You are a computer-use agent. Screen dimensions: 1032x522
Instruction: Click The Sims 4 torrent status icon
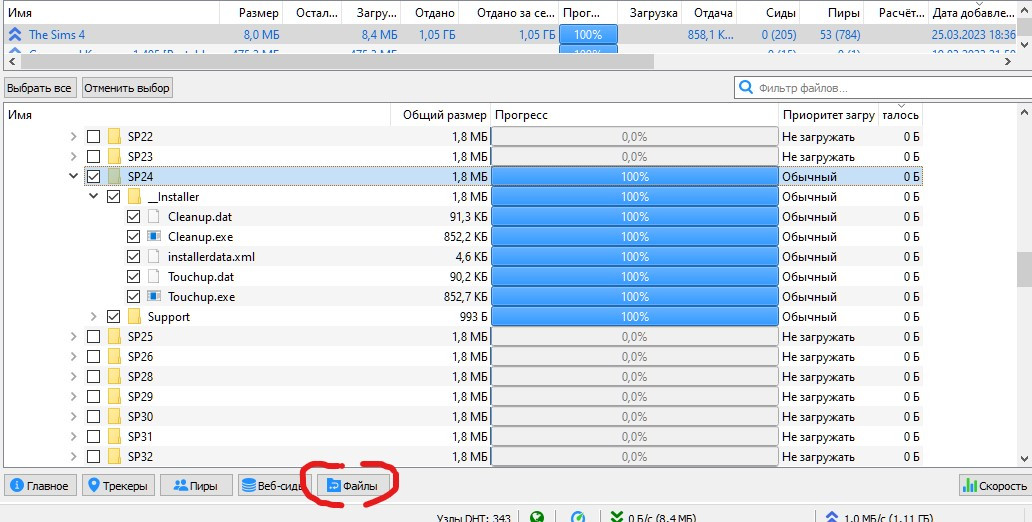pyautogui.click(x=14, y=34)
